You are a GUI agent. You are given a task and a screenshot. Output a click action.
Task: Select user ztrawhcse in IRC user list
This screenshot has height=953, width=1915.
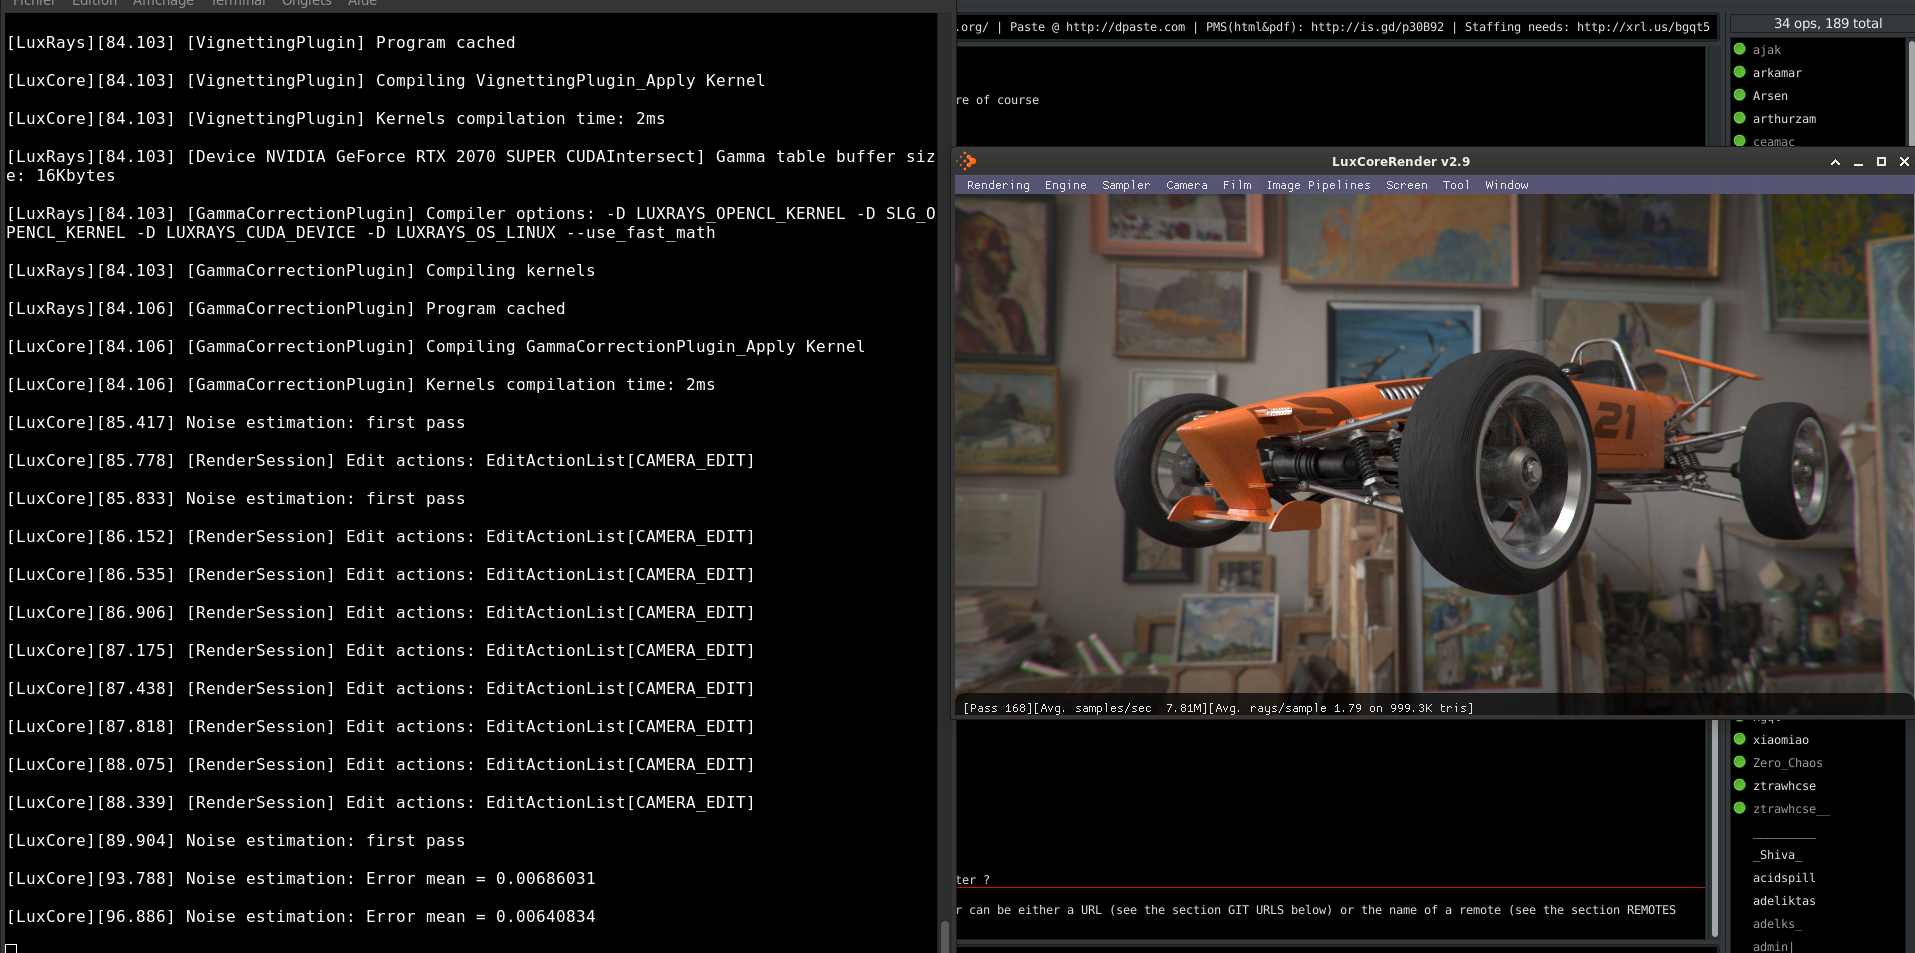click(1784, 786)
